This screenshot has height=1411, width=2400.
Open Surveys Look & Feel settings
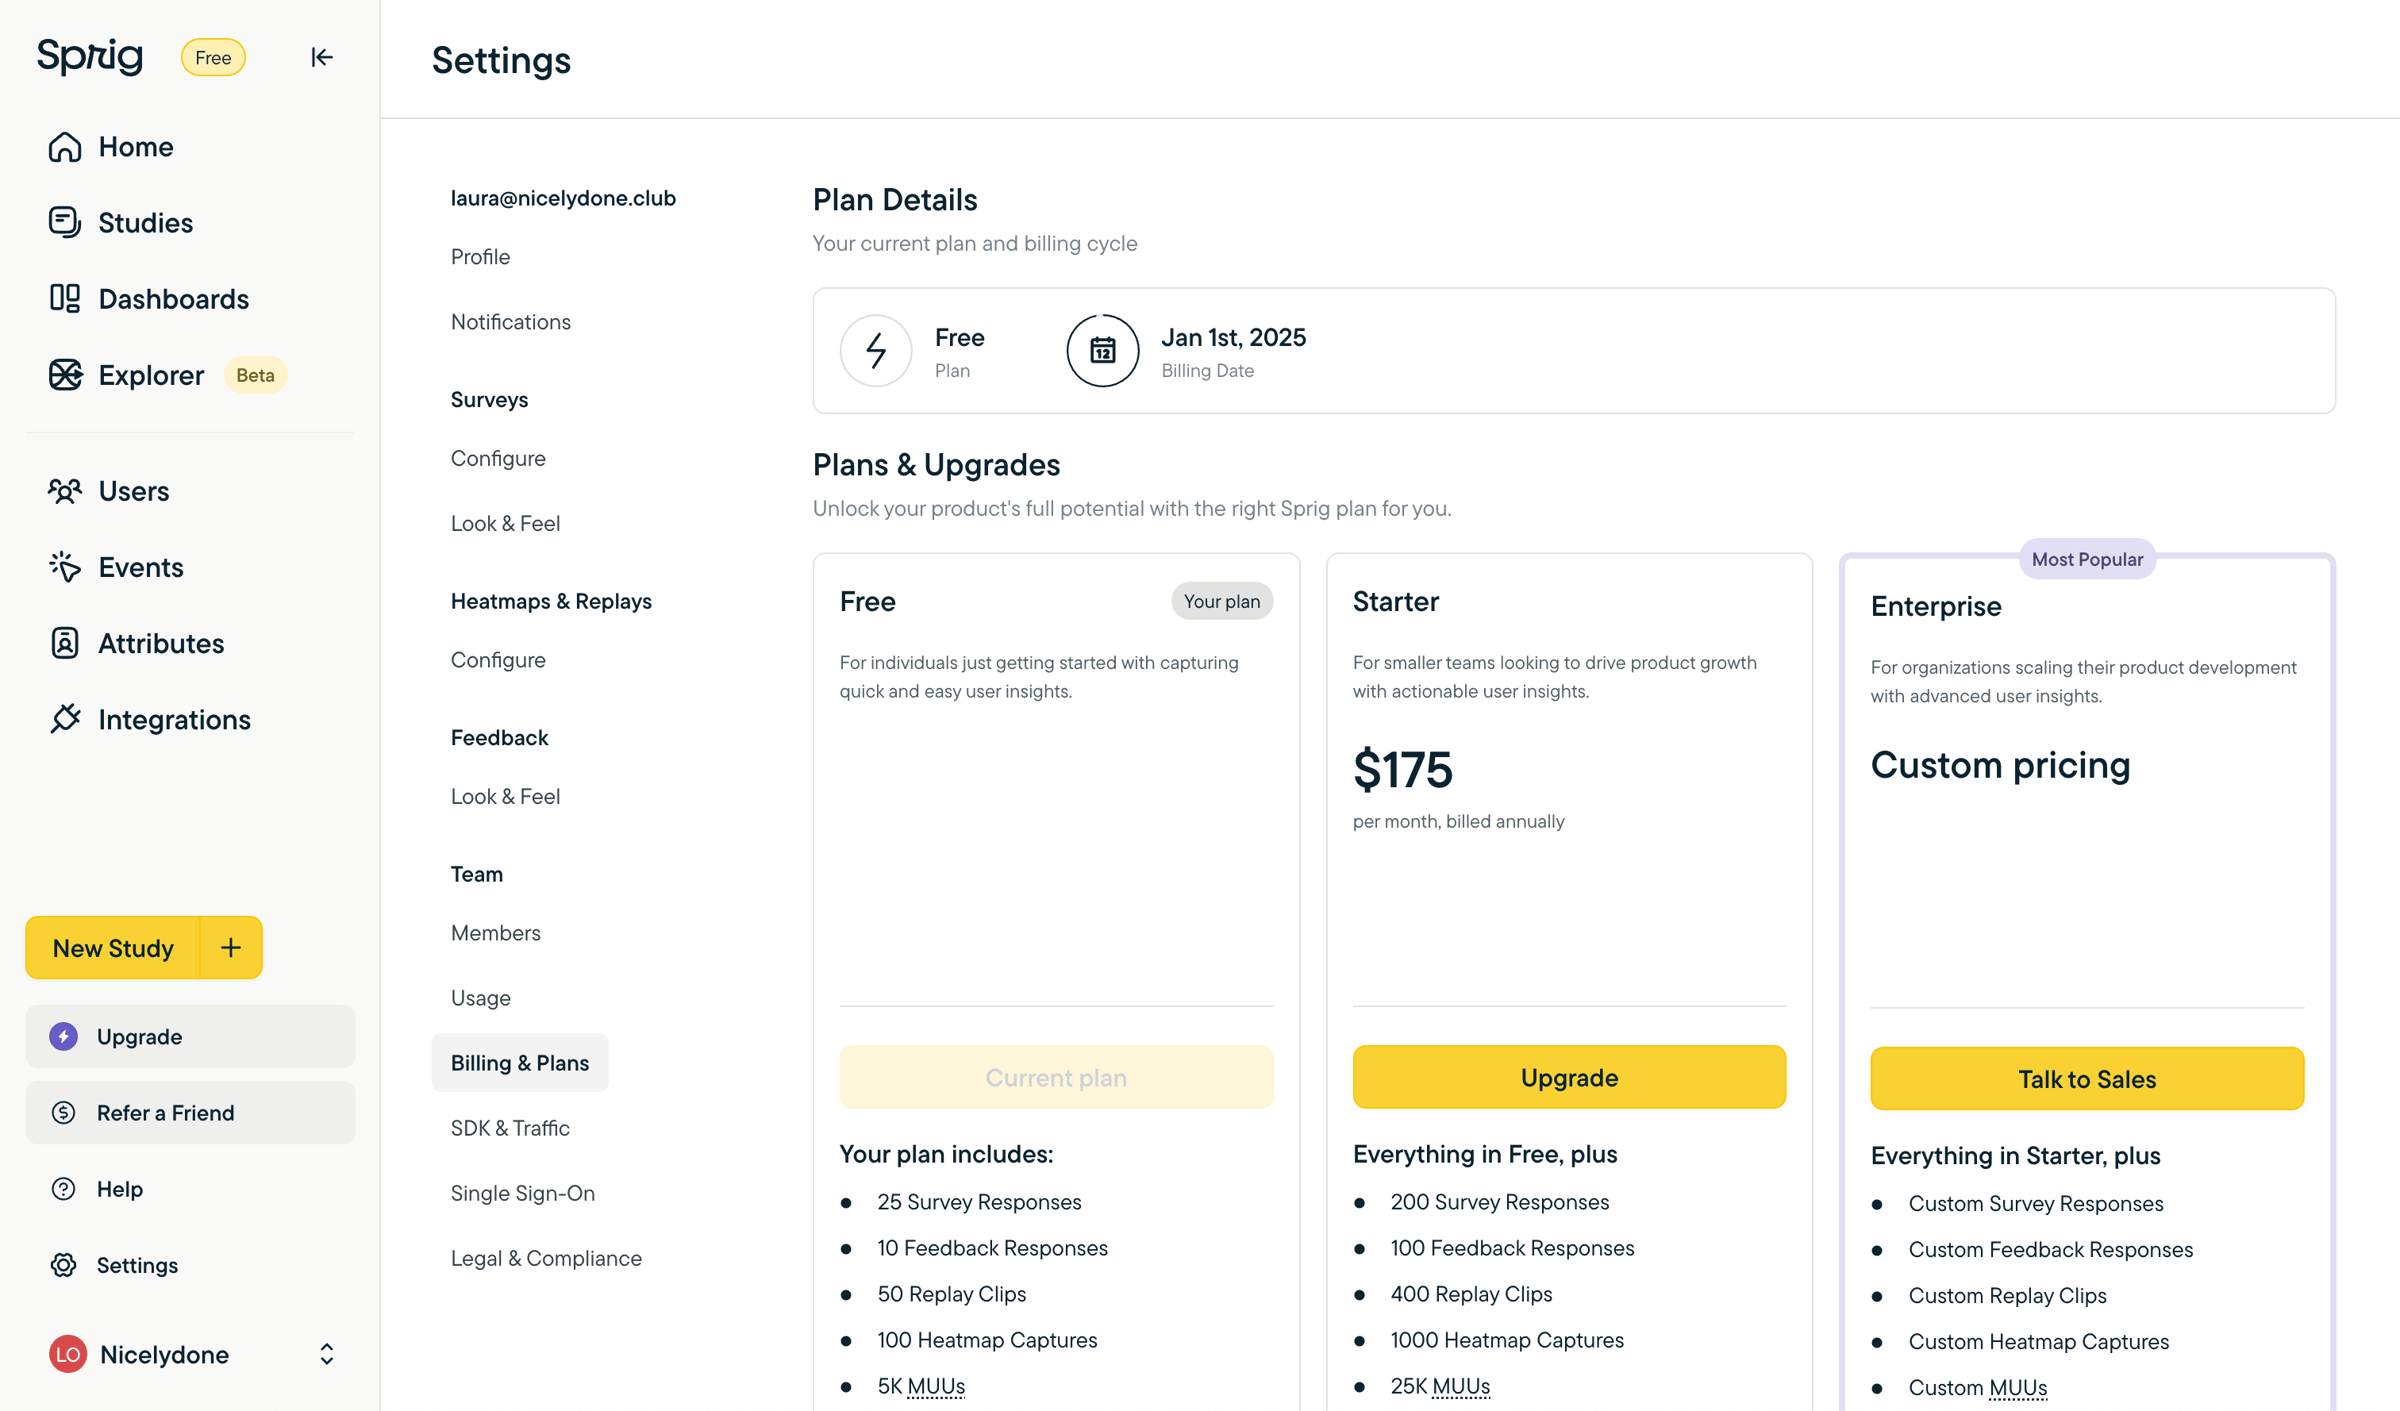click(x=505, y=523)
